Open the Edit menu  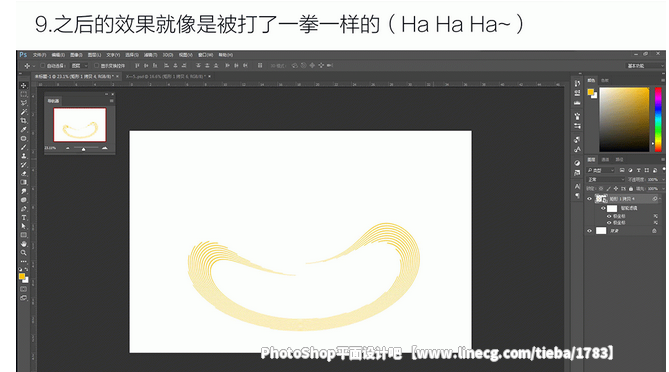pos(58,55)
